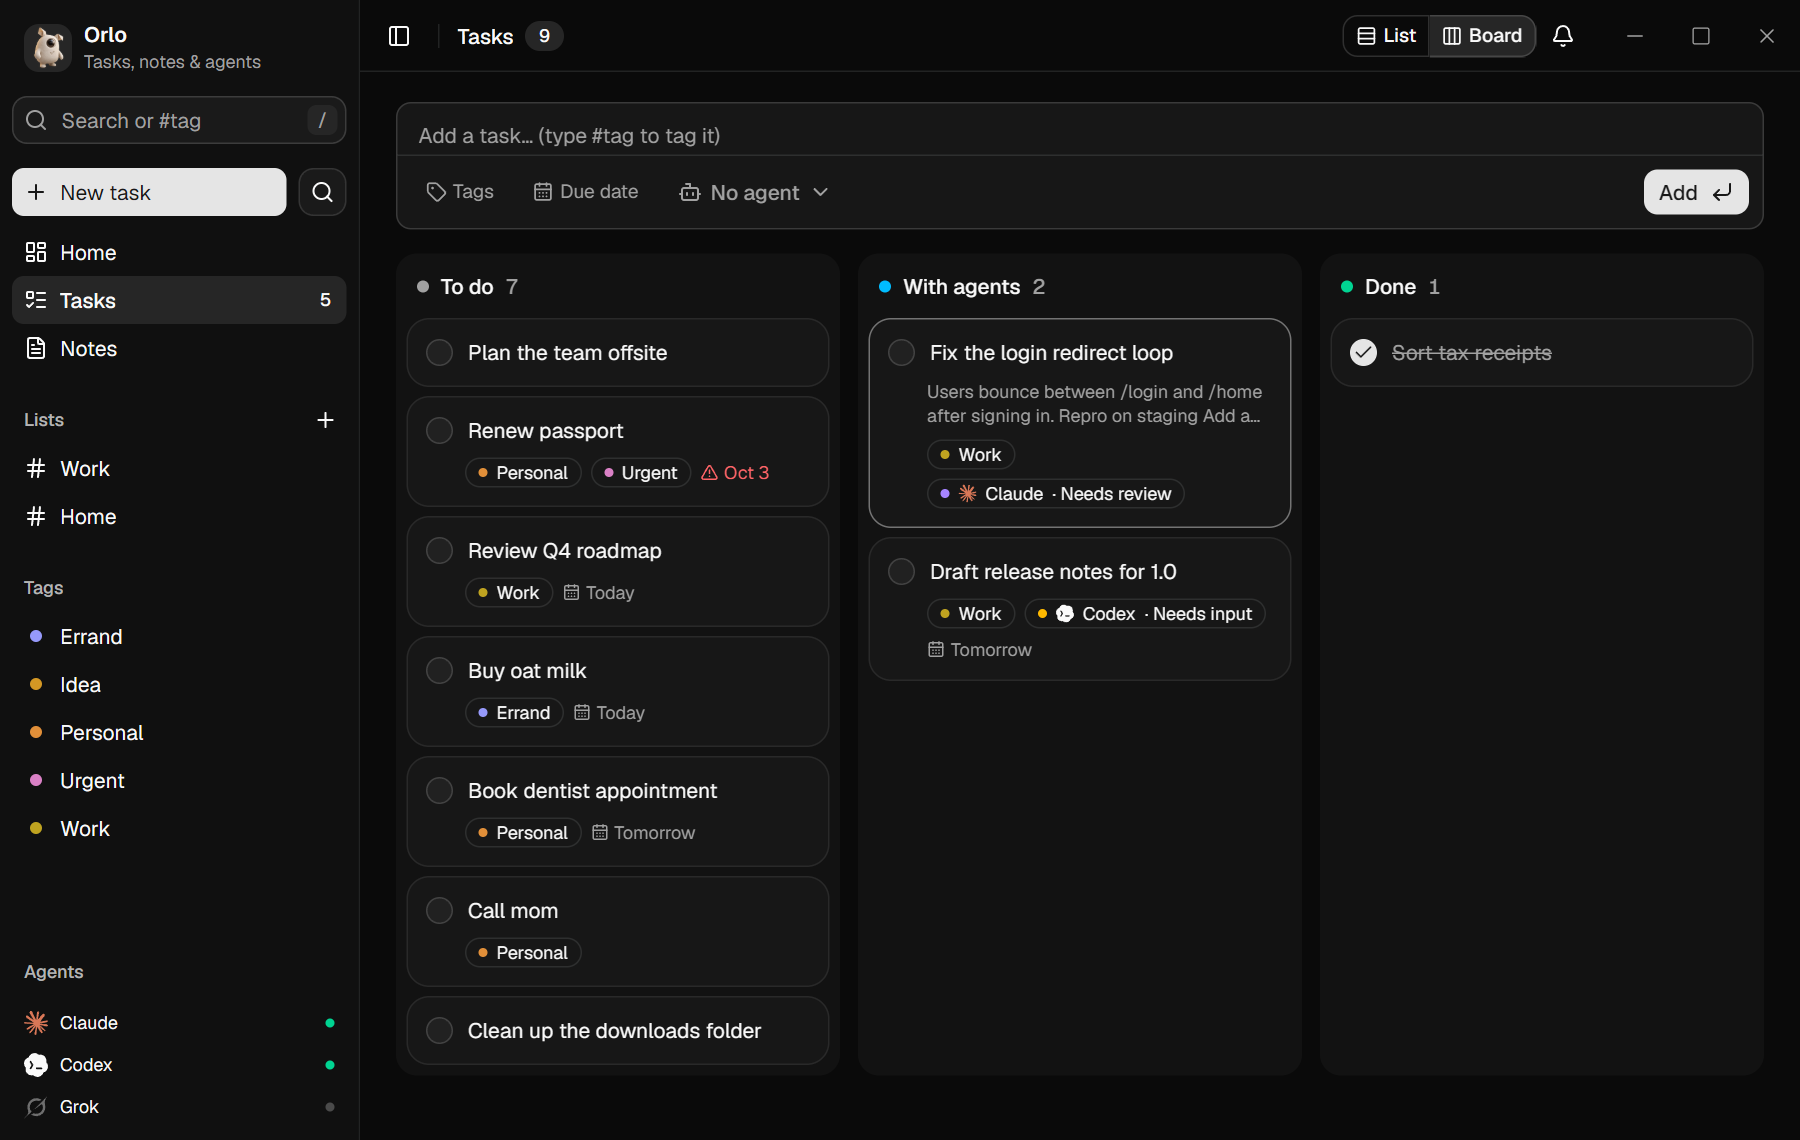Filter by Errand tag in sidebar
1800x1140 pixels.
pos(179,637)
